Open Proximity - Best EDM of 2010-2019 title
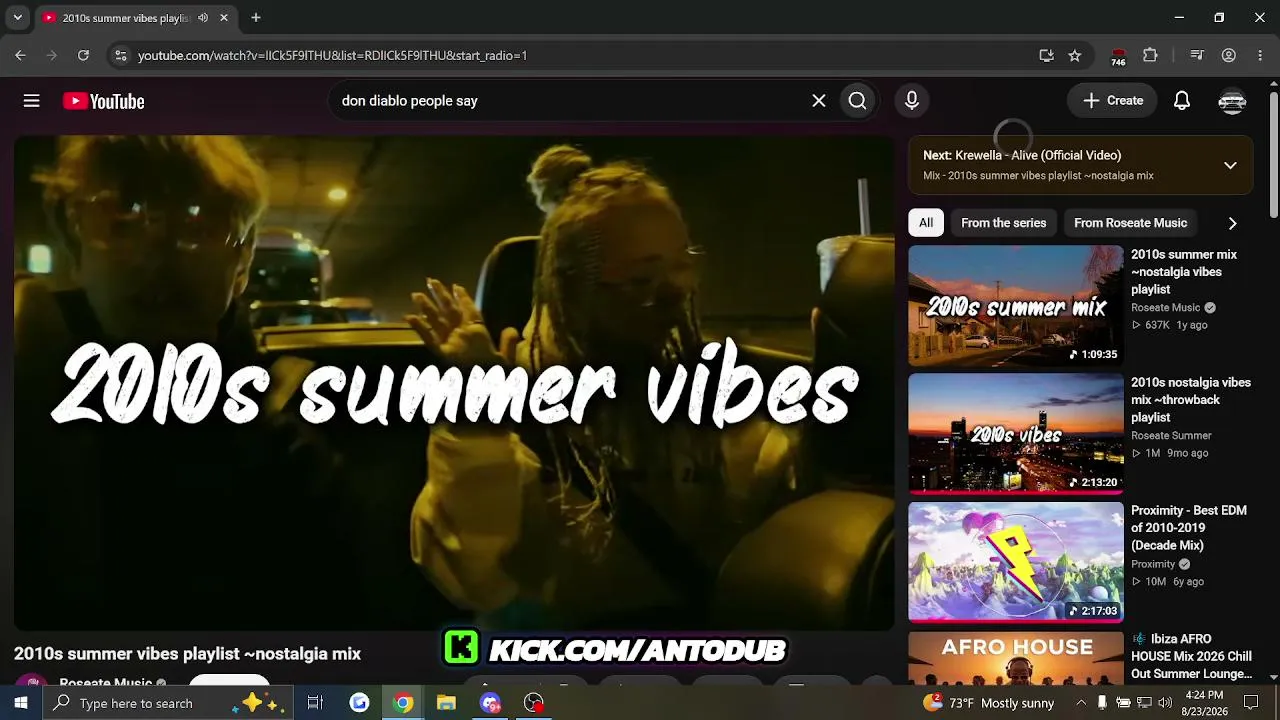Image resolution: width=1280 pixels, height=720 pixels. click(x=1189, y=528)
